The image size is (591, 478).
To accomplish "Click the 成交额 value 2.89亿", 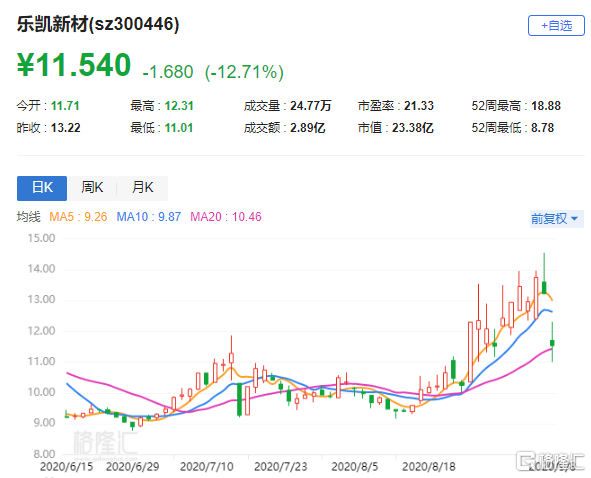I will pyautogui.click(x=308, y=128).
